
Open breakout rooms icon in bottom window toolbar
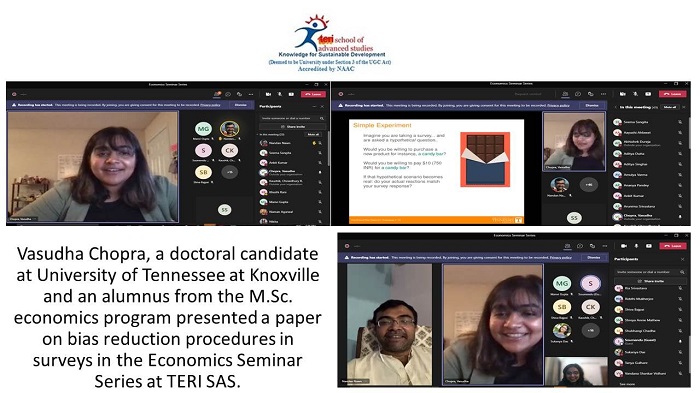coord(592,246)
